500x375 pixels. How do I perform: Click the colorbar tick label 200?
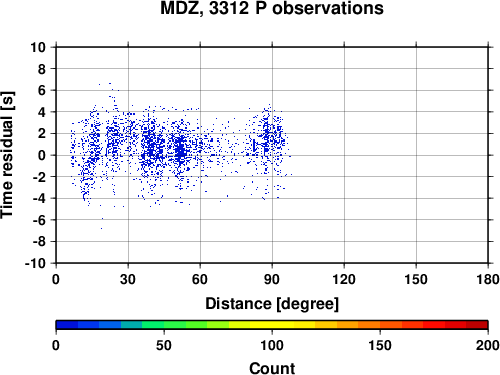tap(488, 345)
